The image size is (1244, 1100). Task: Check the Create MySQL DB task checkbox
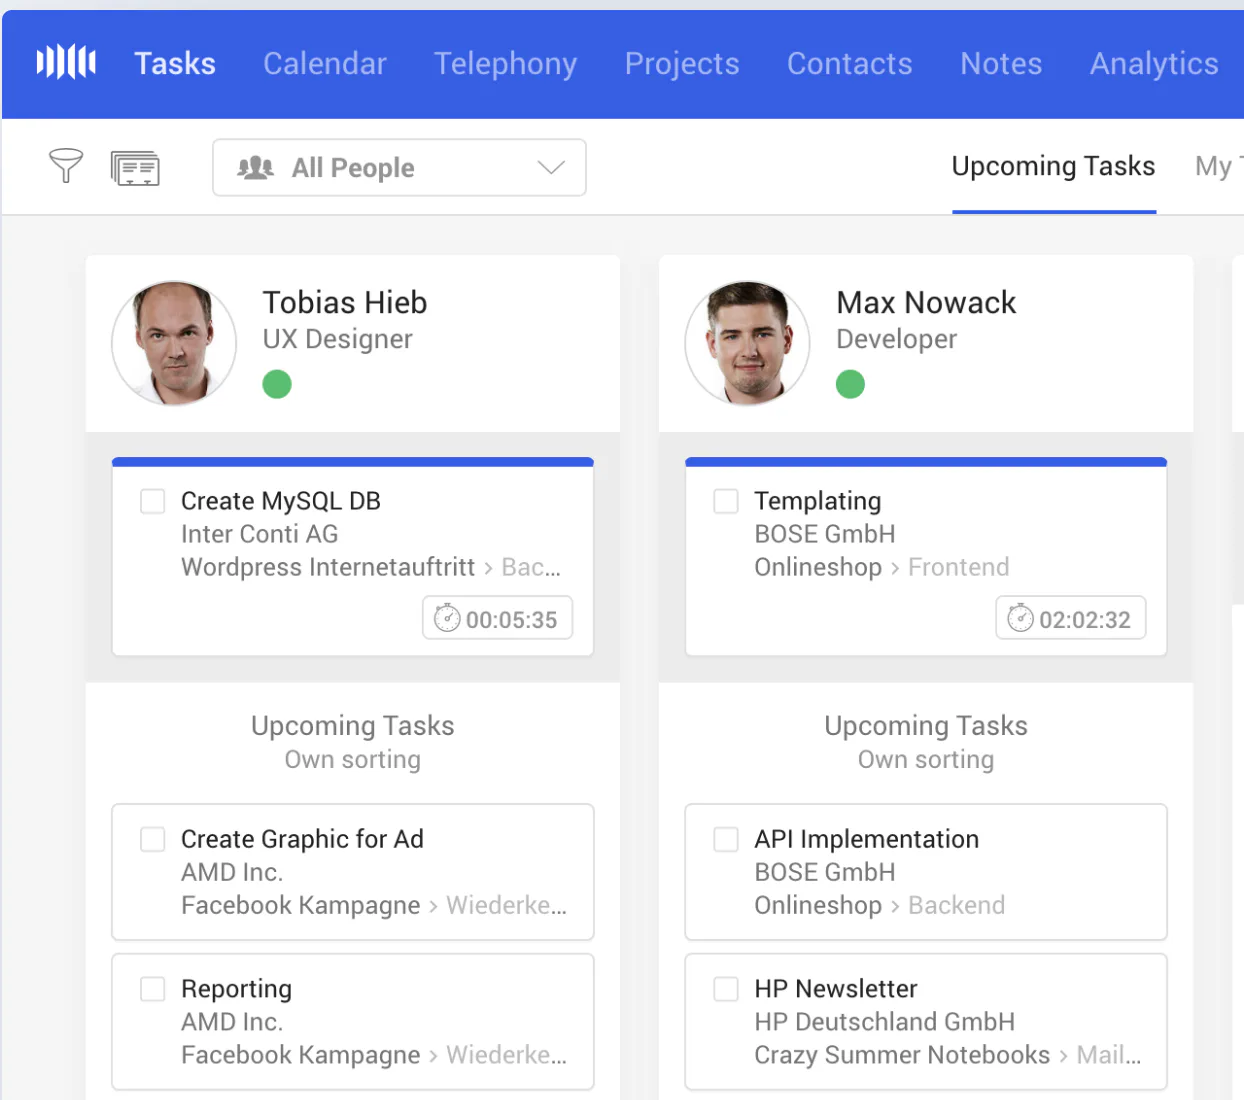tap(152, 500)
